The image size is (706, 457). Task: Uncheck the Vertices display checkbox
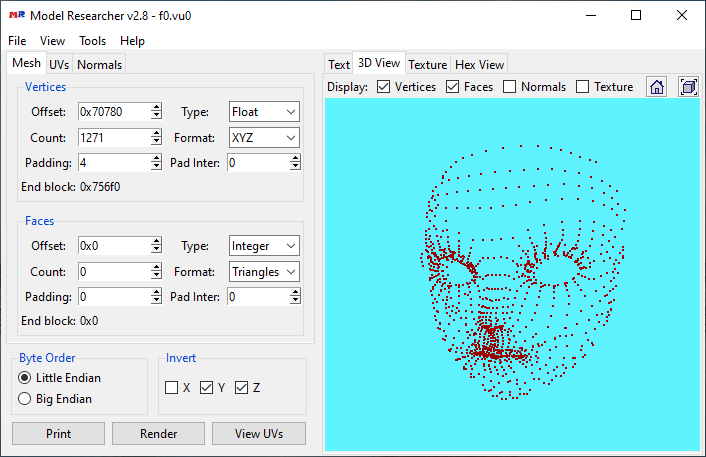(x=384, y=87)
